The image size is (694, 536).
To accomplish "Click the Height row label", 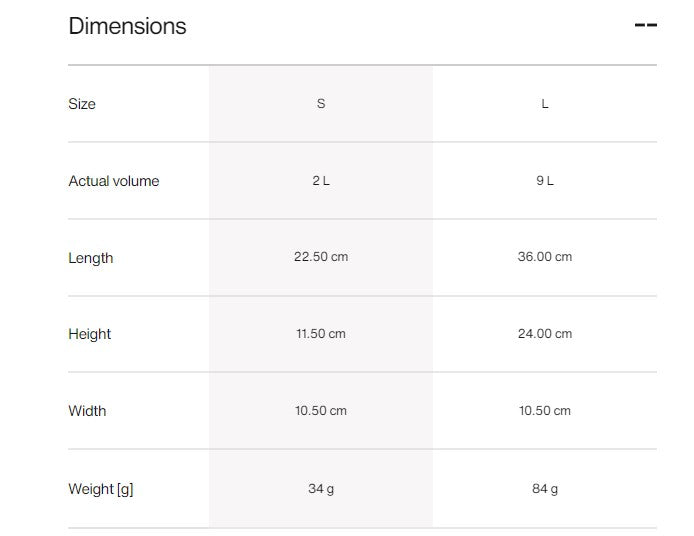I will pyautogui.click(x=90, y=334).
